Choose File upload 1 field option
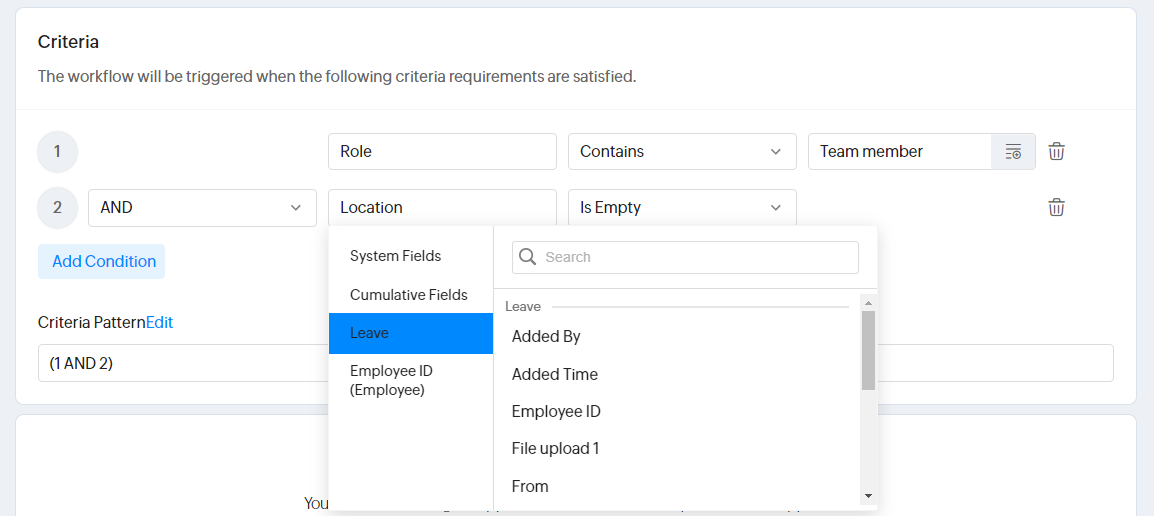This screenshot has width=1154, height=516. (555, 449)
